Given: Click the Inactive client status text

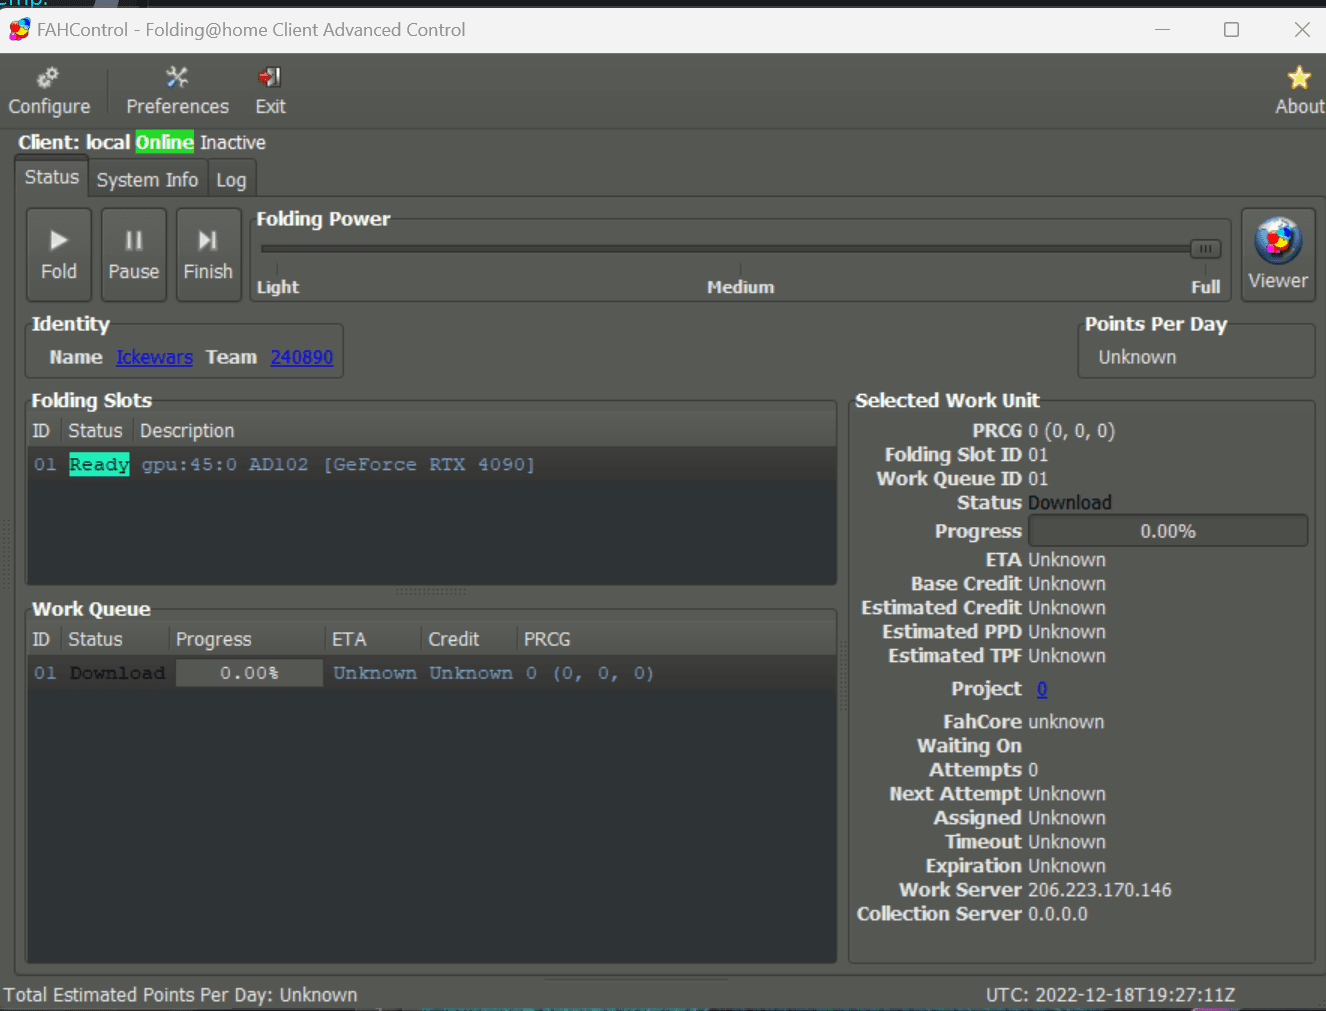Looking at the screenshot, I should 232,143.
